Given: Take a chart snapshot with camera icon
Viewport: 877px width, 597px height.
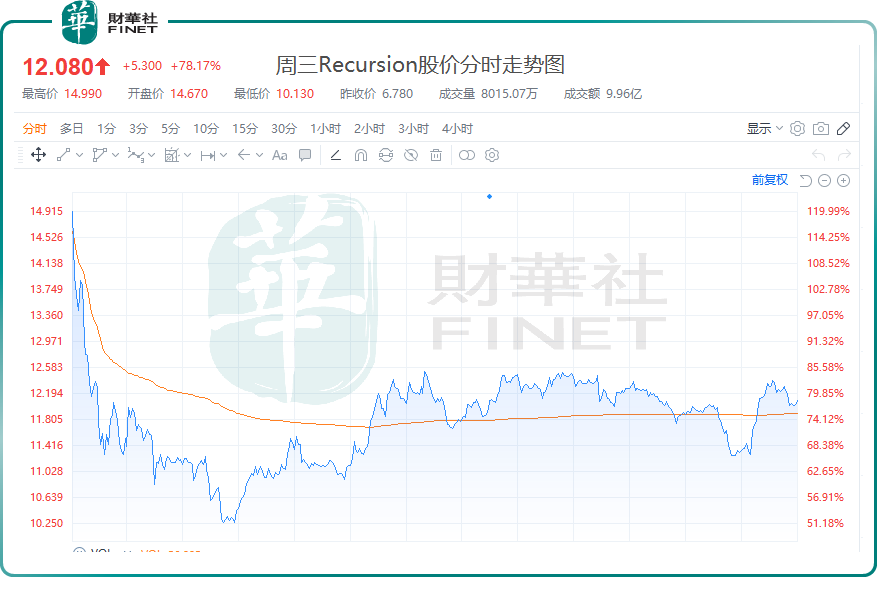Looking at the screenshot, I should tap(821, 129).
